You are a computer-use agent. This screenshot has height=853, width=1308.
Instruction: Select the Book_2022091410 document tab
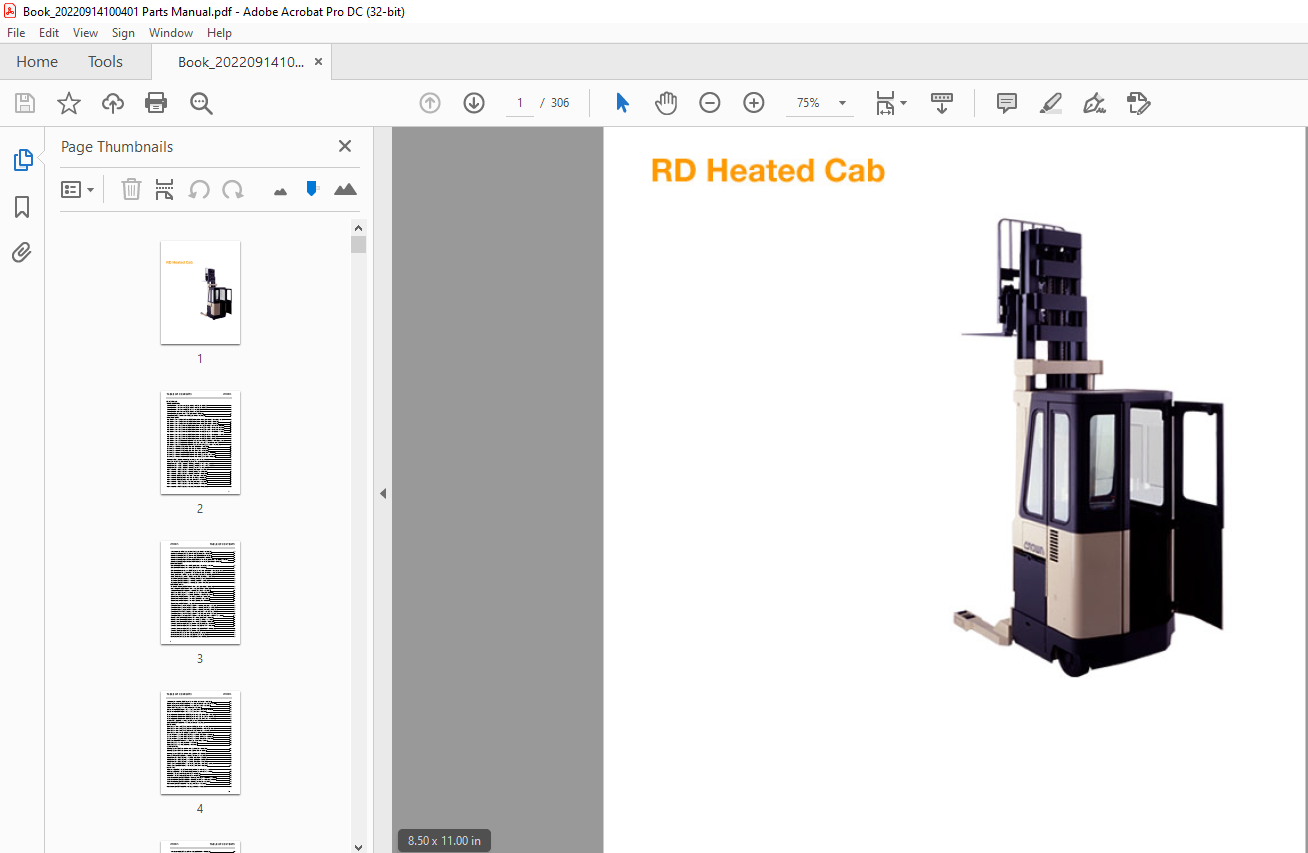click(240, 62)
